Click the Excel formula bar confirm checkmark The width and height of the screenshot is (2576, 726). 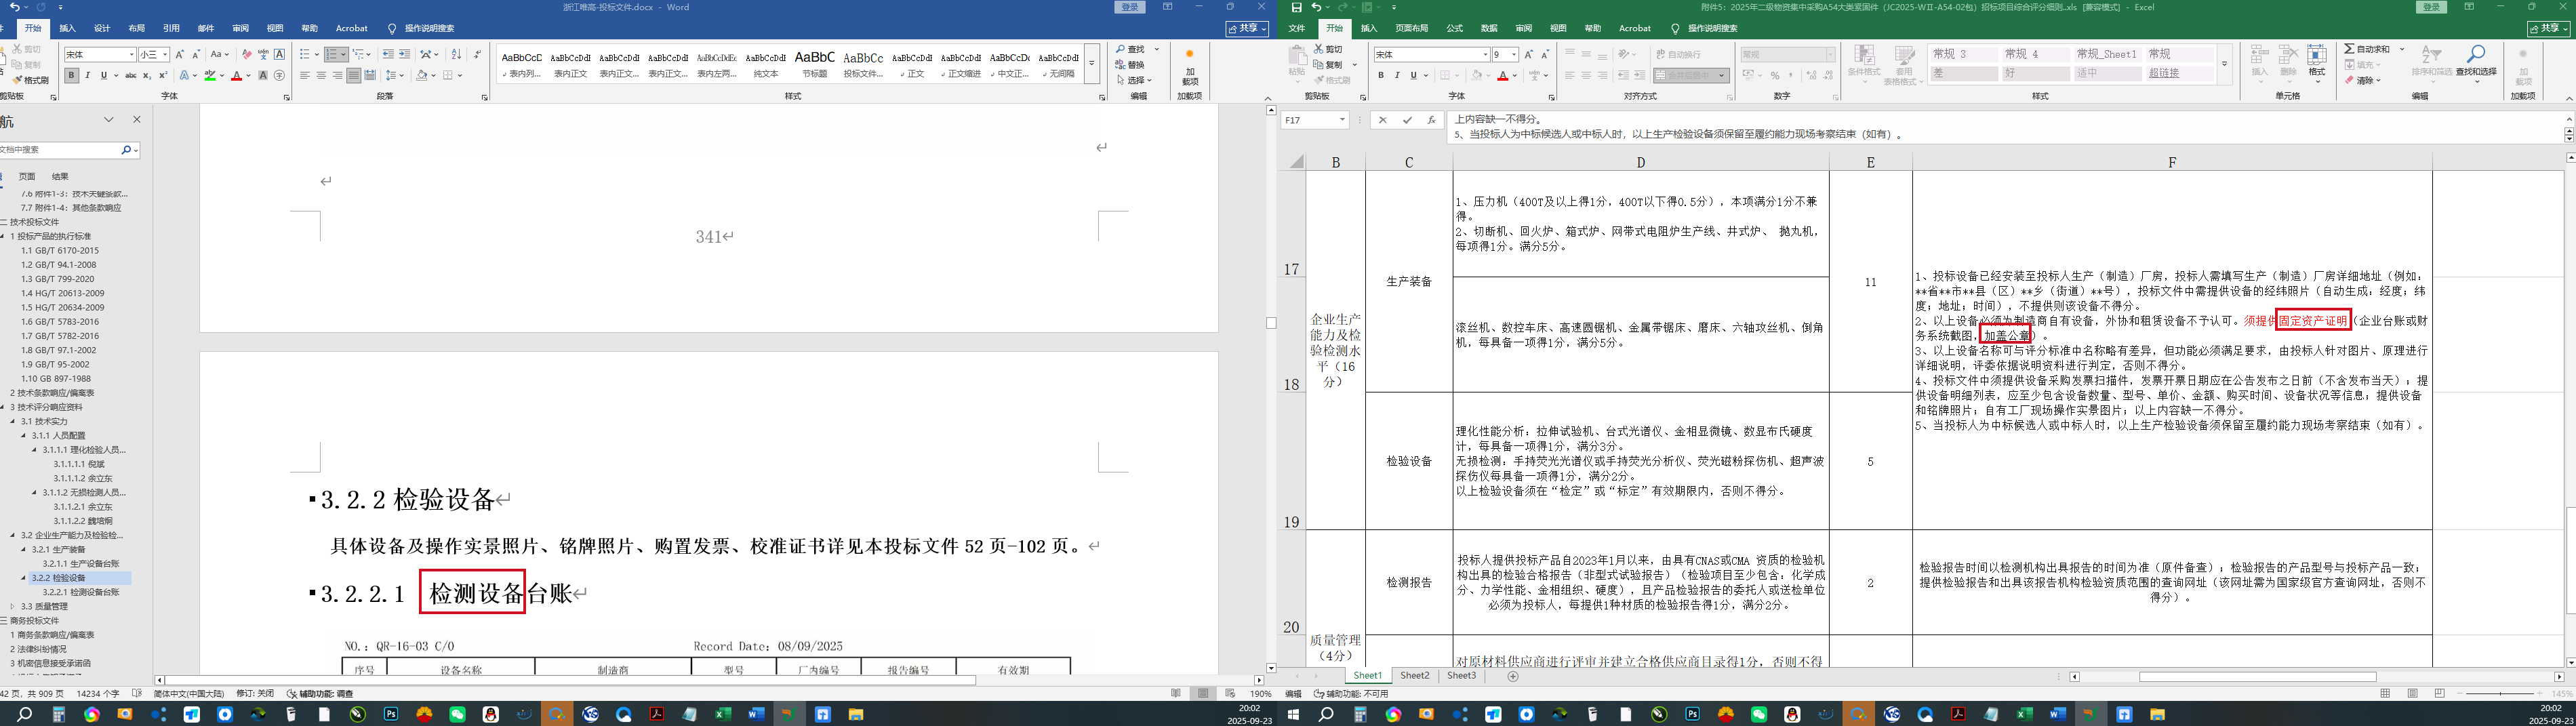[1407, 120]
